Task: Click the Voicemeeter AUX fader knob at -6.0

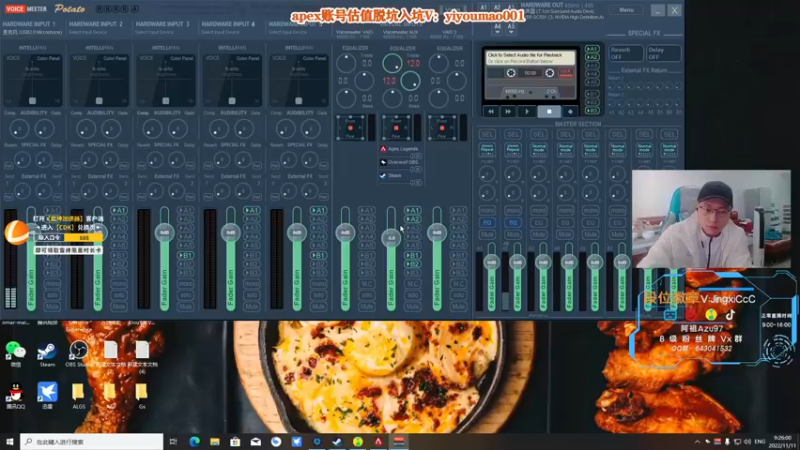Action: click(x=391, y=238)
